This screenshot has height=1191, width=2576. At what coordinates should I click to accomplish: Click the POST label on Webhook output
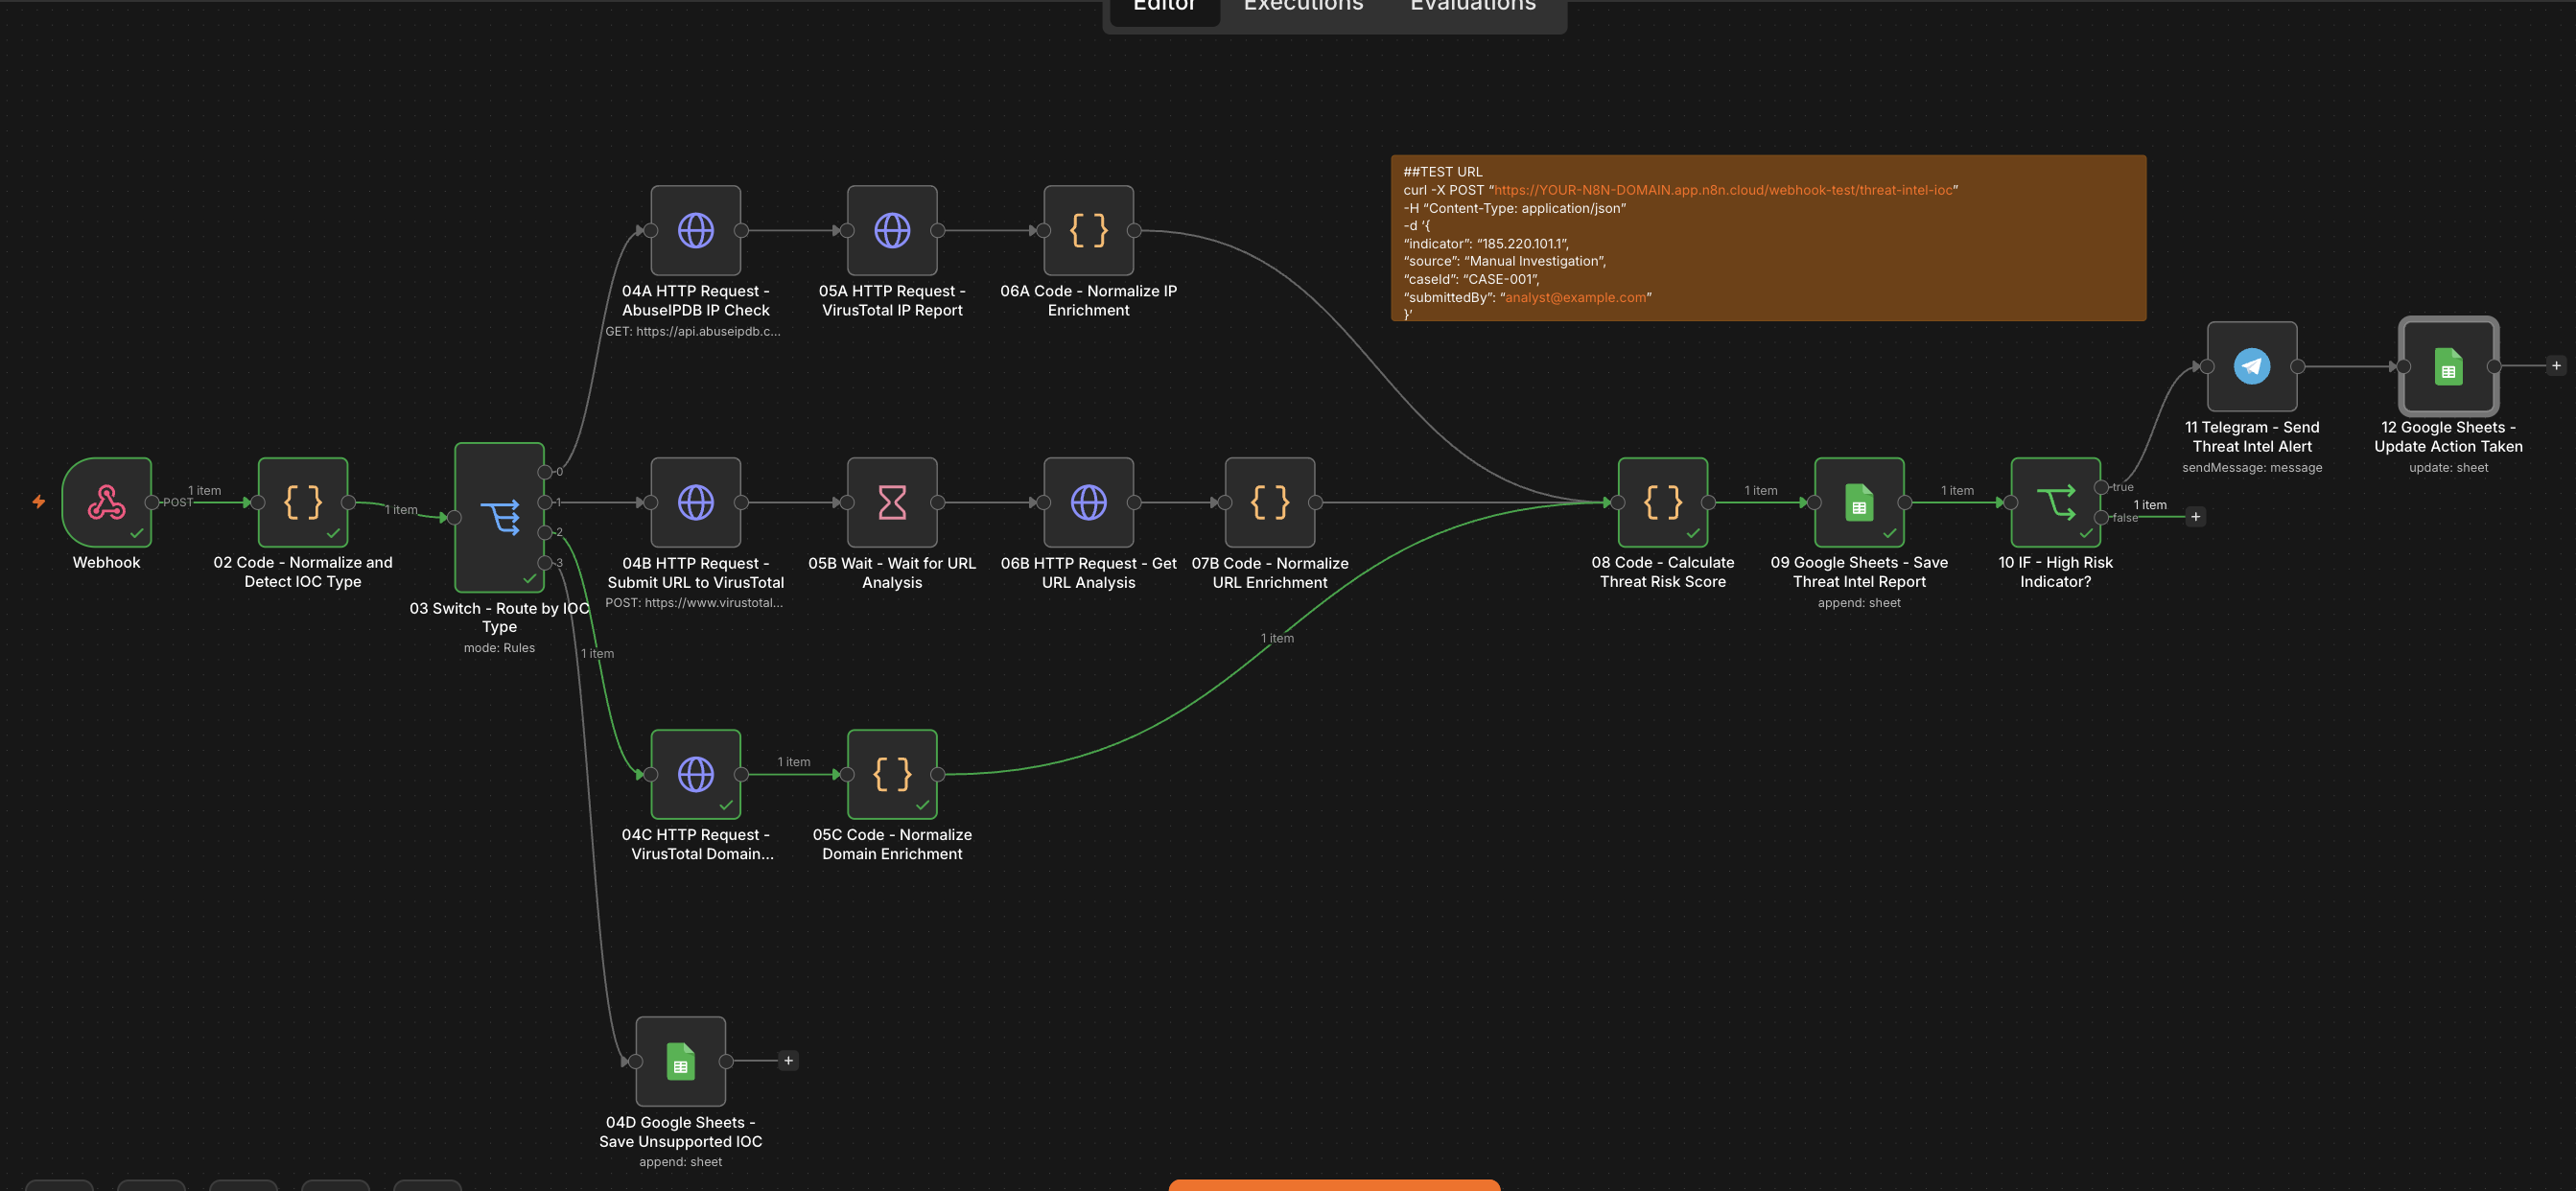[178, 502]
